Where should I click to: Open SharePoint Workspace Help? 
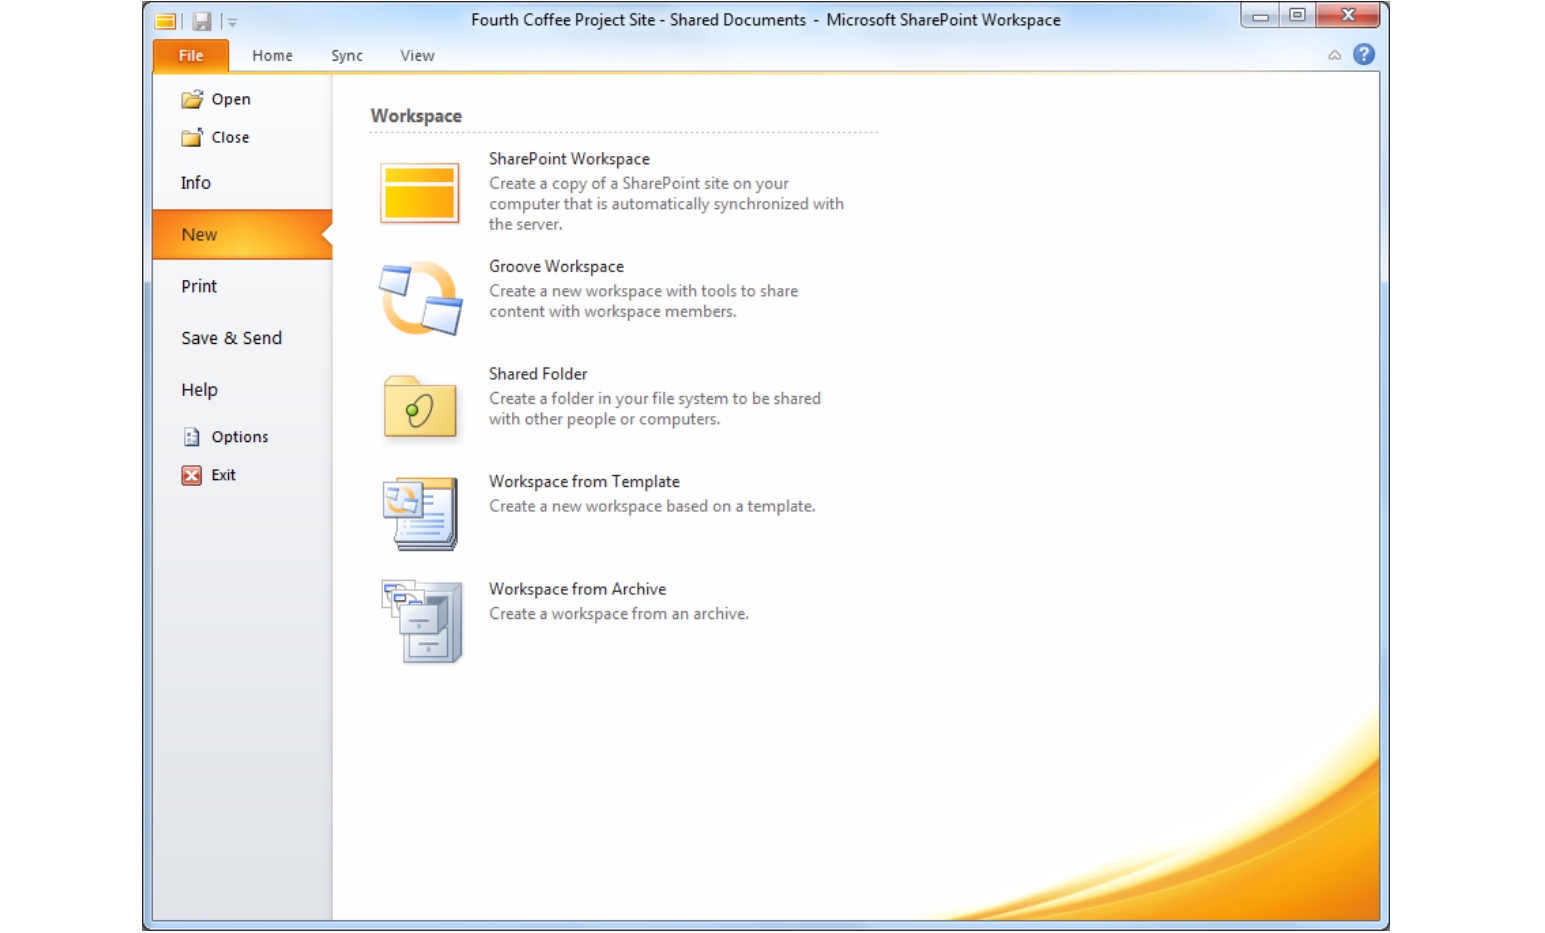click(x=1363, y=54)
